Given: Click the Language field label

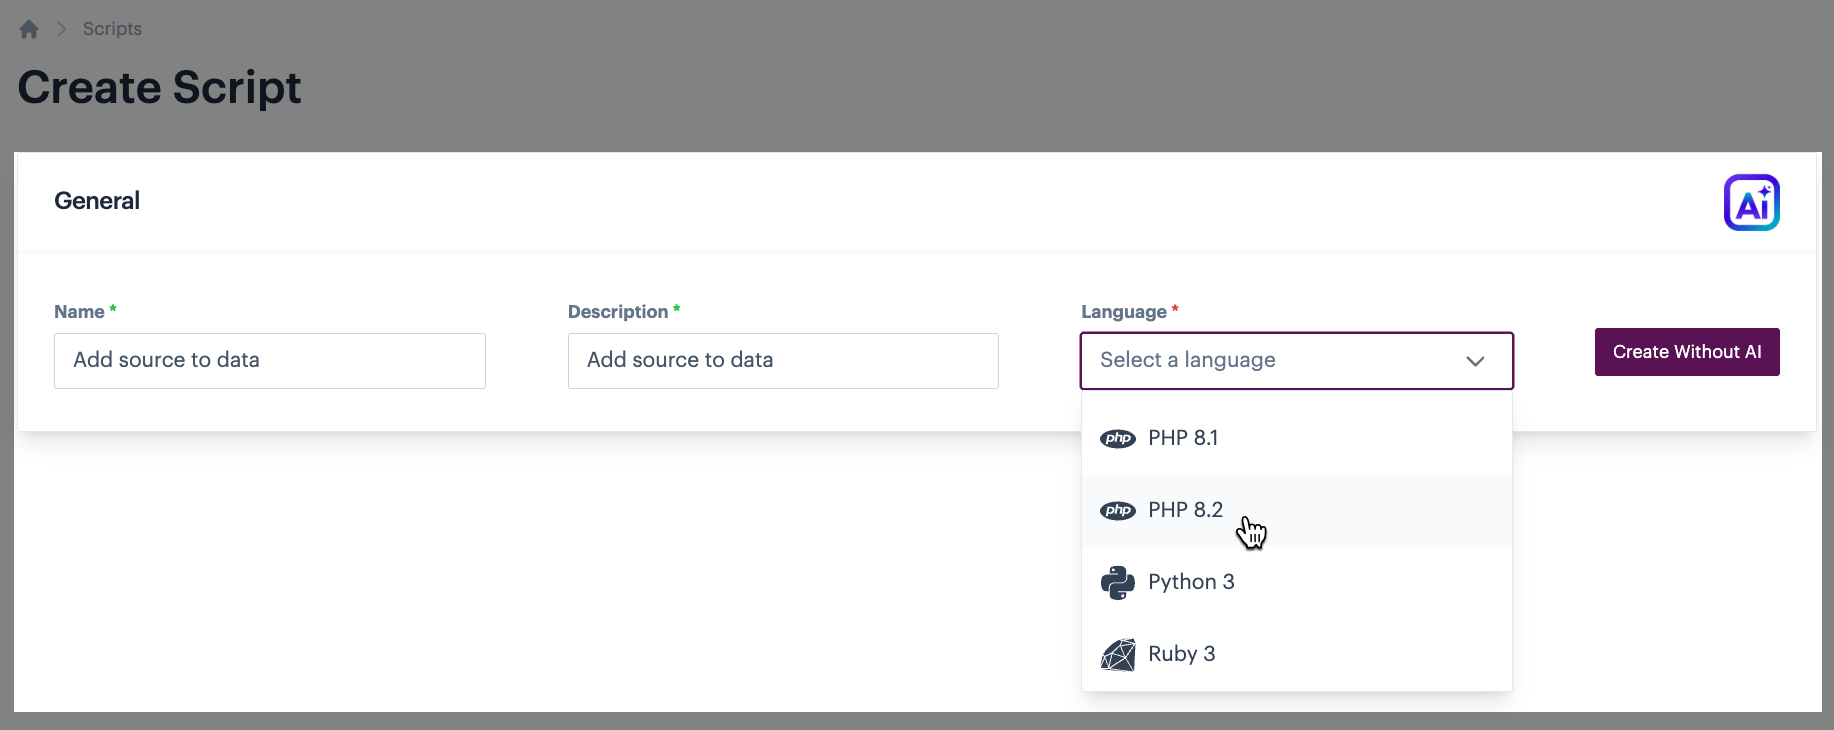Looking at the screenshot, I should click(1123, 312).
